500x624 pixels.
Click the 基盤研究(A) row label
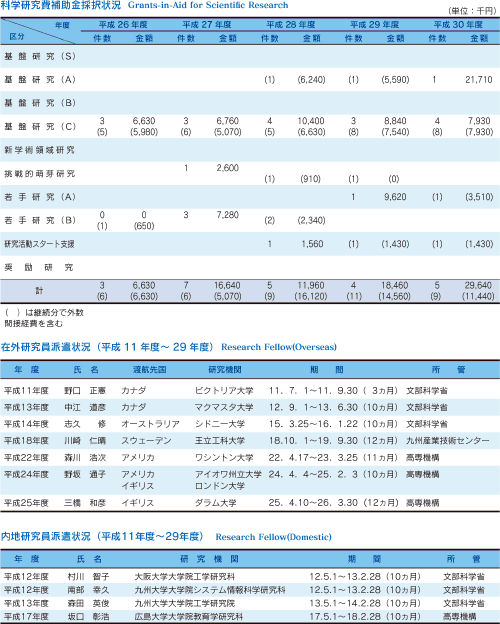[x=40, y=80]
